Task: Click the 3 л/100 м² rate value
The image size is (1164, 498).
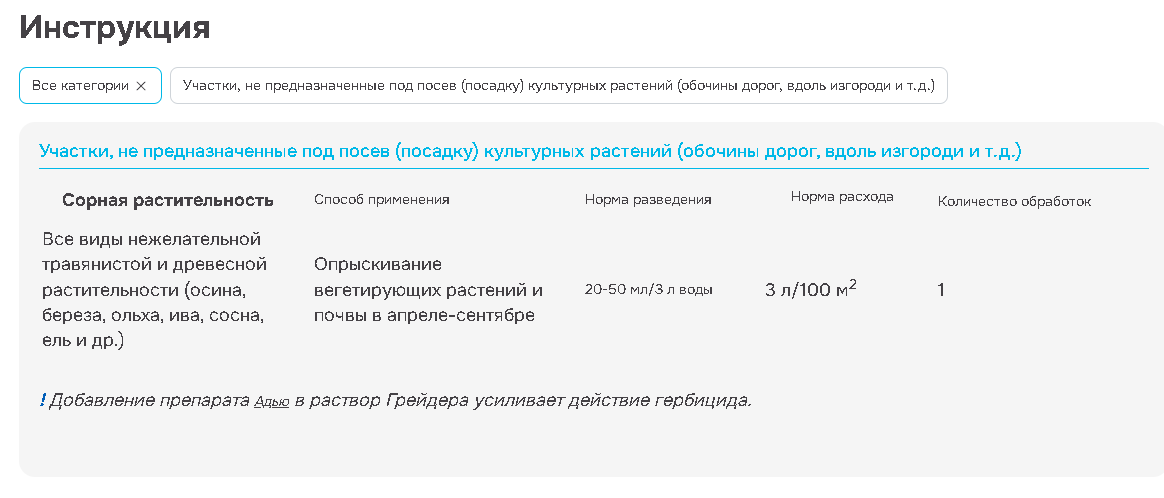Action: tap(811, 290)
